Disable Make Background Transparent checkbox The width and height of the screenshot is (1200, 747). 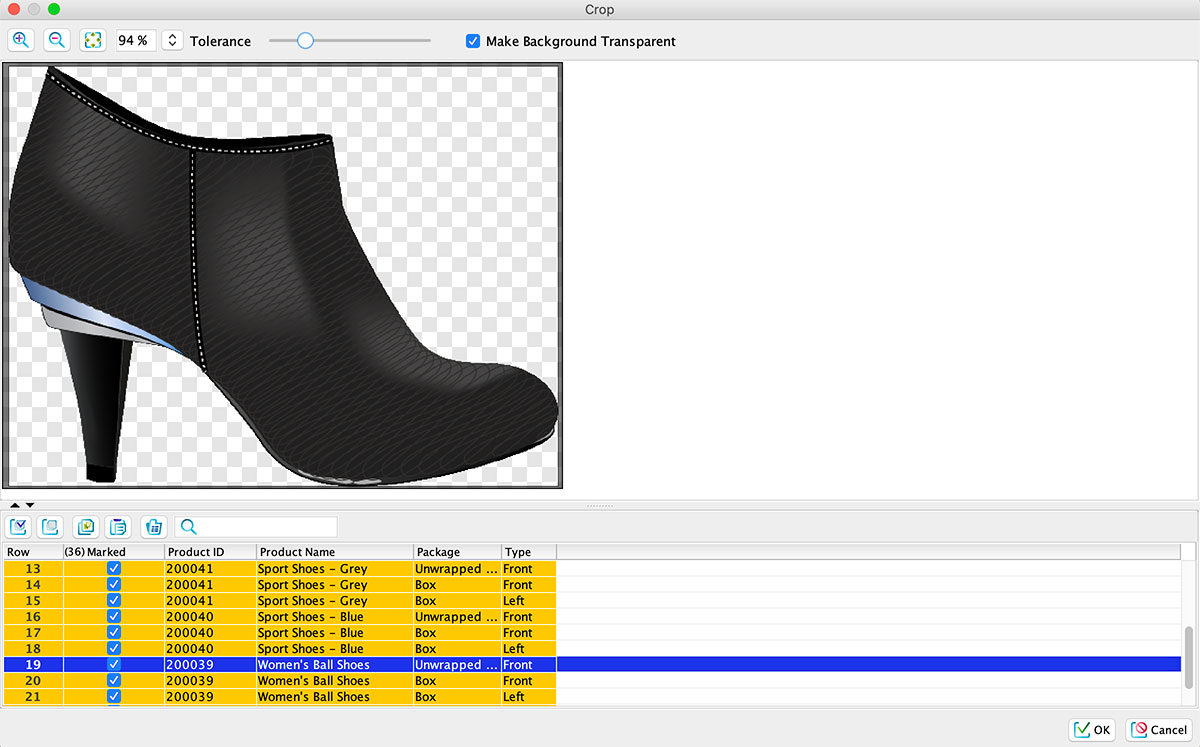pos(473,41)
